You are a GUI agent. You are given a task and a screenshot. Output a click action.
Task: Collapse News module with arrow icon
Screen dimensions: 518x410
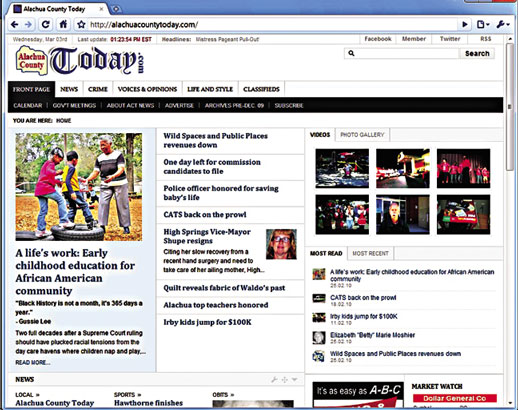click(x=295, y=379)
